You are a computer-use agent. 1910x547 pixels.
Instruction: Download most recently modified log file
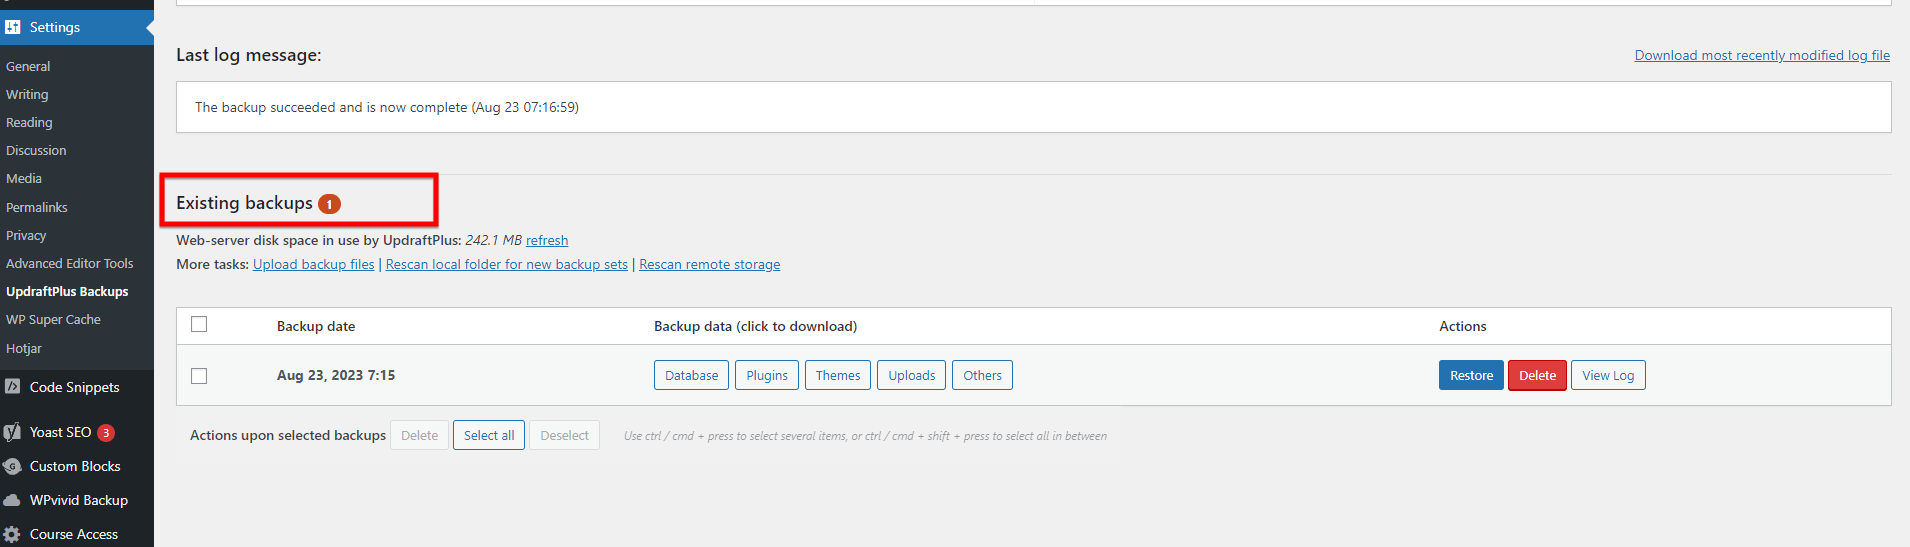[x=1762, y=55]
